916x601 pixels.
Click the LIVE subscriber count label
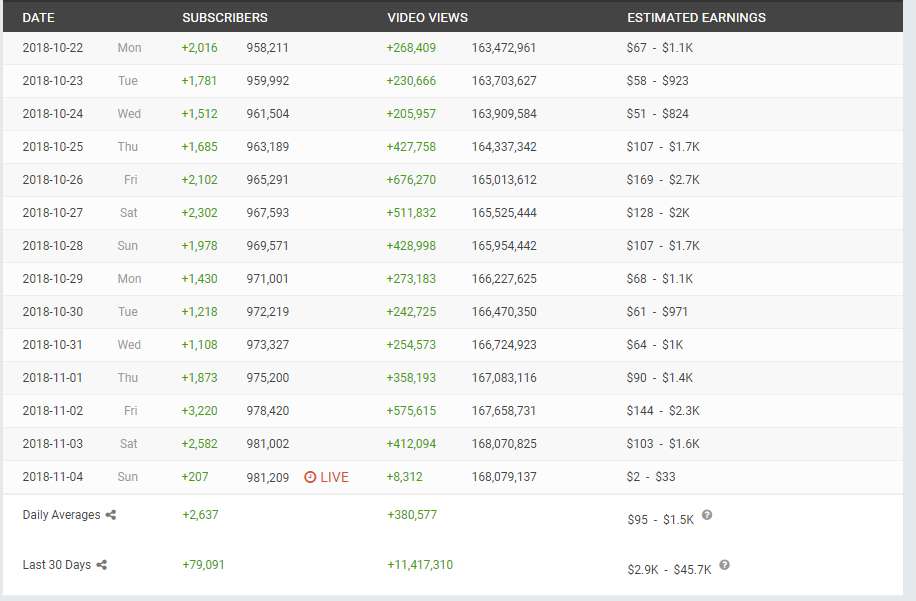click(x=334, y=477)
